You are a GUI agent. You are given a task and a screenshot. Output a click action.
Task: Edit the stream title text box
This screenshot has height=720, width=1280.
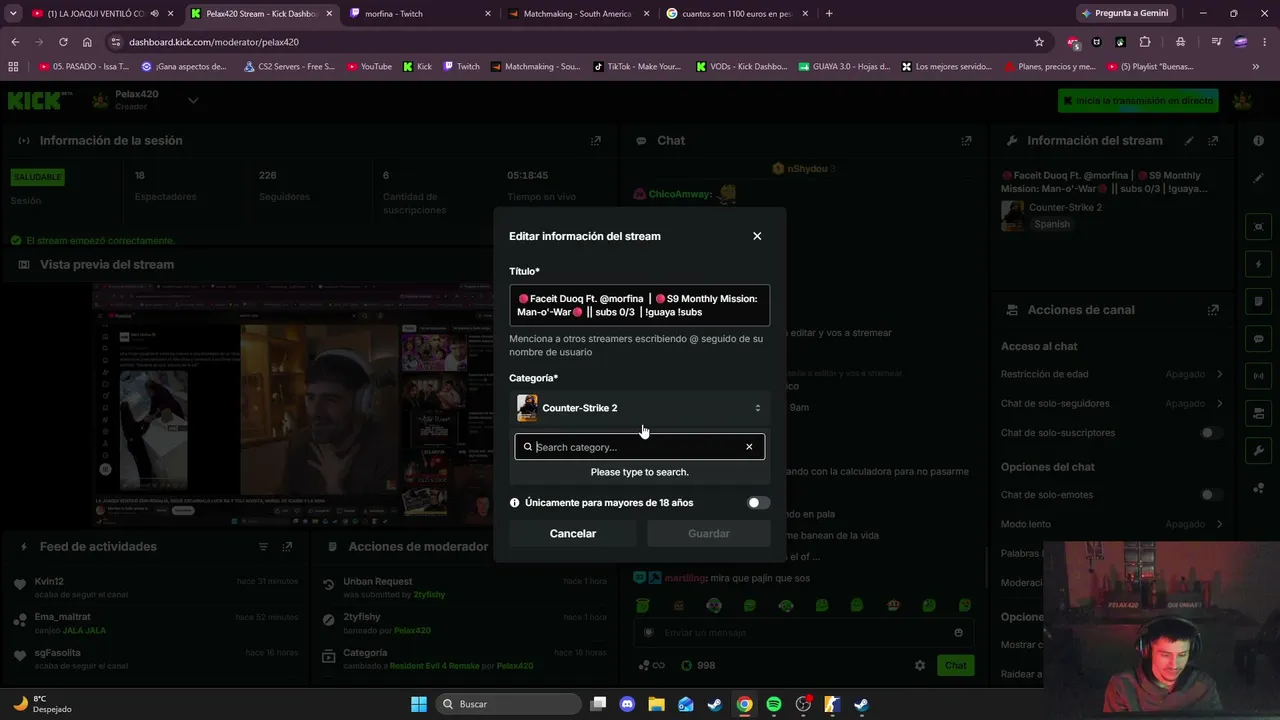click(x=640, y=305)
